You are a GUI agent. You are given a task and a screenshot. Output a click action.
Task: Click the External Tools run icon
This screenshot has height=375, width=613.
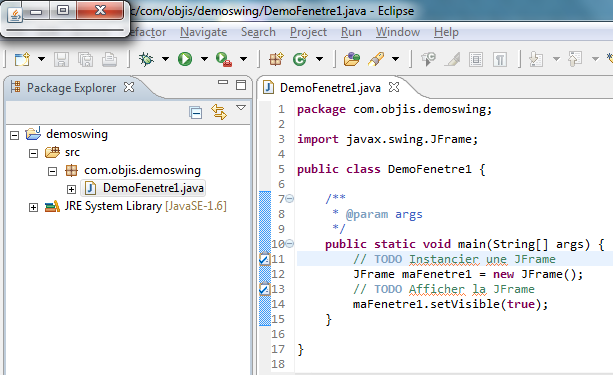coord(224,59)
